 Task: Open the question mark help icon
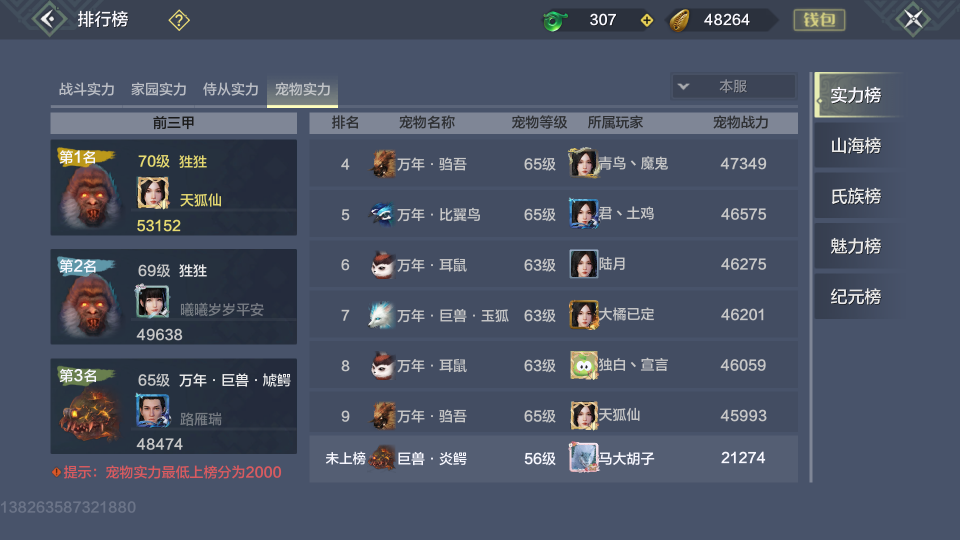[x=179, y=20]
